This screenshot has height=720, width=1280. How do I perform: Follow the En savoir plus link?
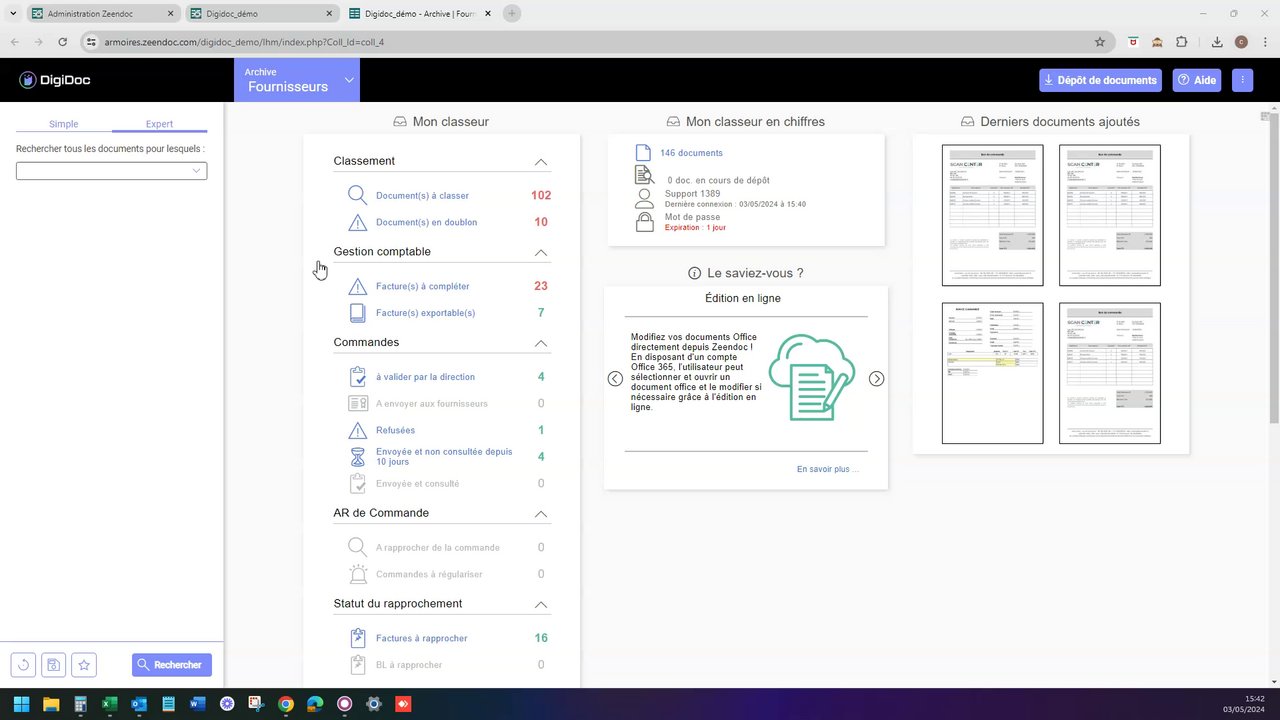827,469
